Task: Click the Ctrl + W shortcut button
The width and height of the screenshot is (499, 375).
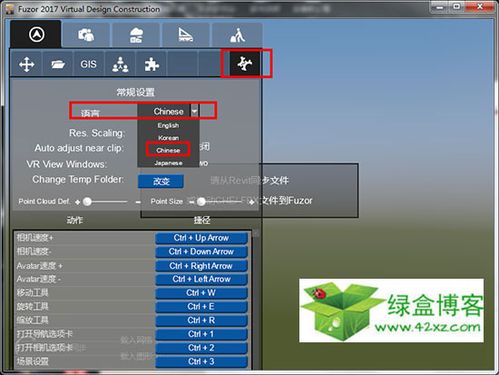Action: click(x=201, y=293)
